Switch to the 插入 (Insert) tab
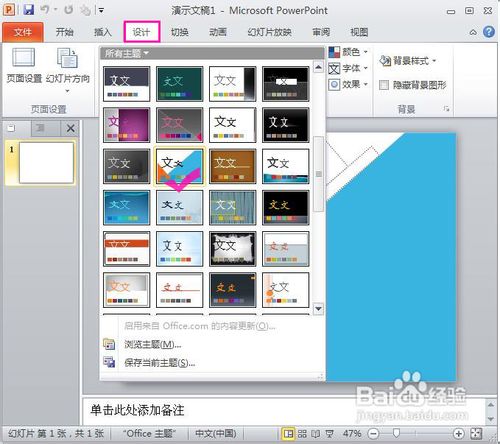The width and height of the screenshot is (500, 444). 102,32
